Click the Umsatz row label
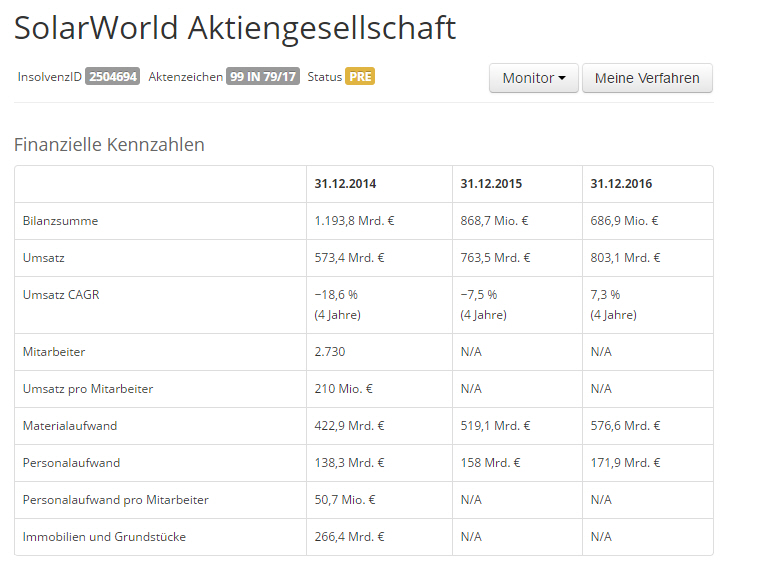The height and width of the screenshot is (565, 779). 44,258
